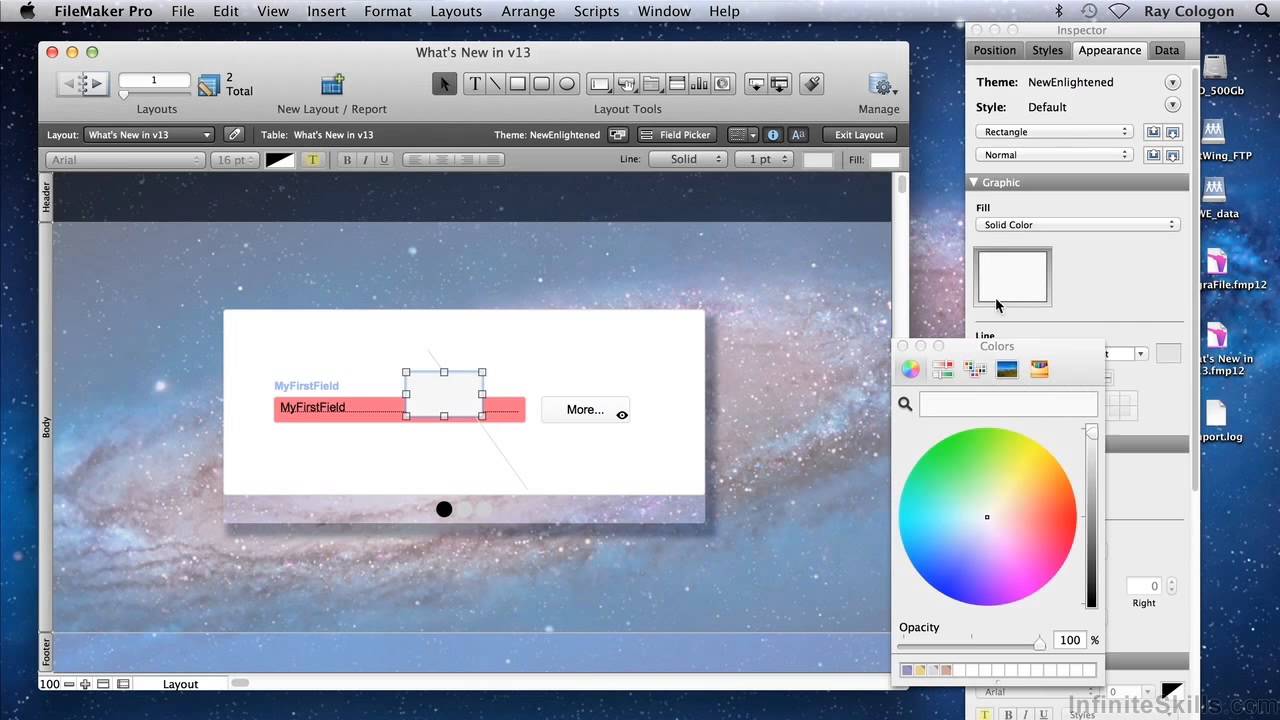Switch to the Position tab in Inspector
Image resolution: width=1280 pixels, height=720 pixels.
[x=995, y=50]
